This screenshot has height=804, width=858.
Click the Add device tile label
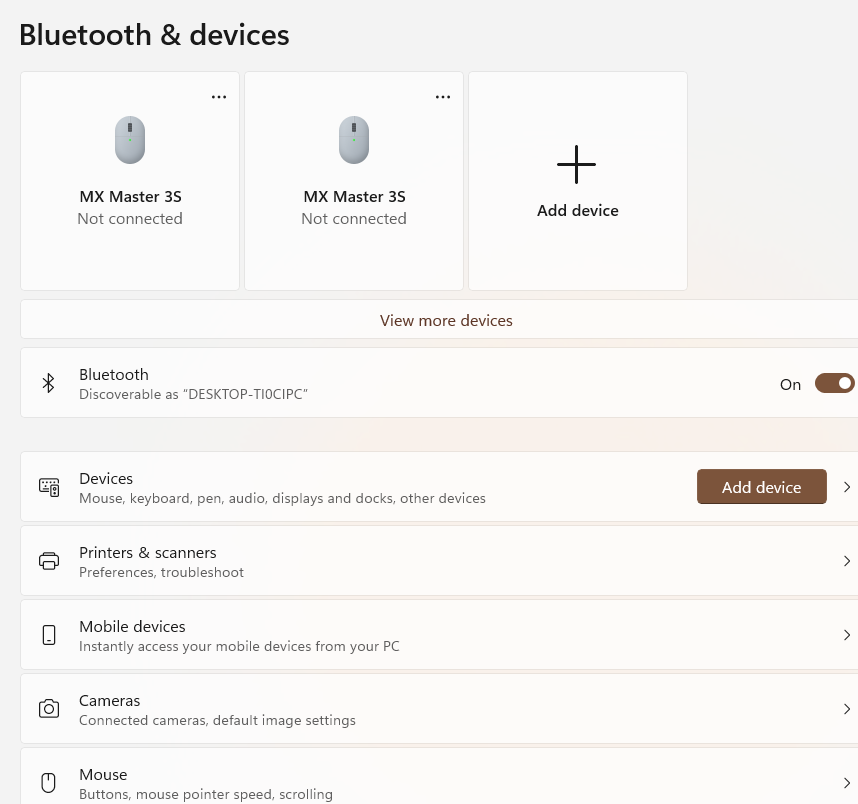tap(578, 211)
